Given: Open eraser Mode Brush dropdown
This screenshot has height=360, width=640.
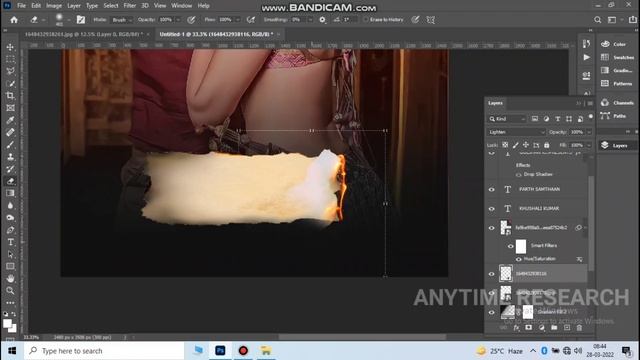Looking at the screenshot, I should point(122,20).
